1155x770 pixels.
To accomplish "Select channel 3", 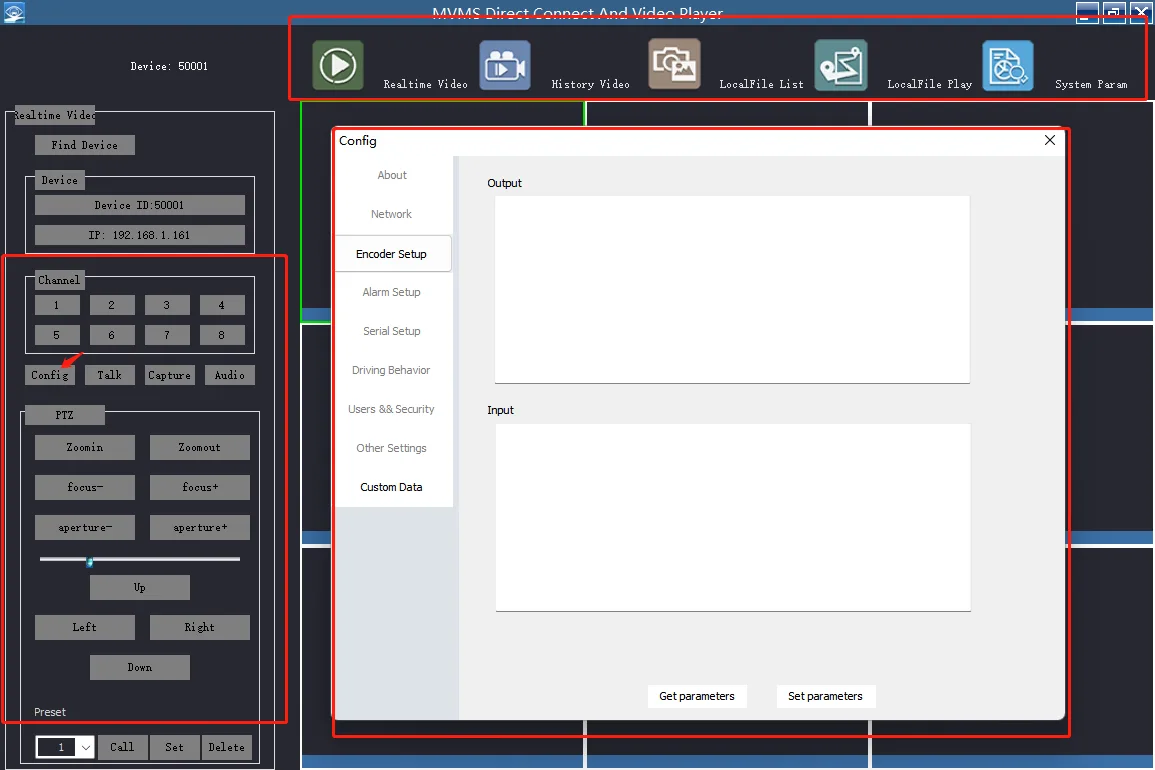I will (167, 305).
